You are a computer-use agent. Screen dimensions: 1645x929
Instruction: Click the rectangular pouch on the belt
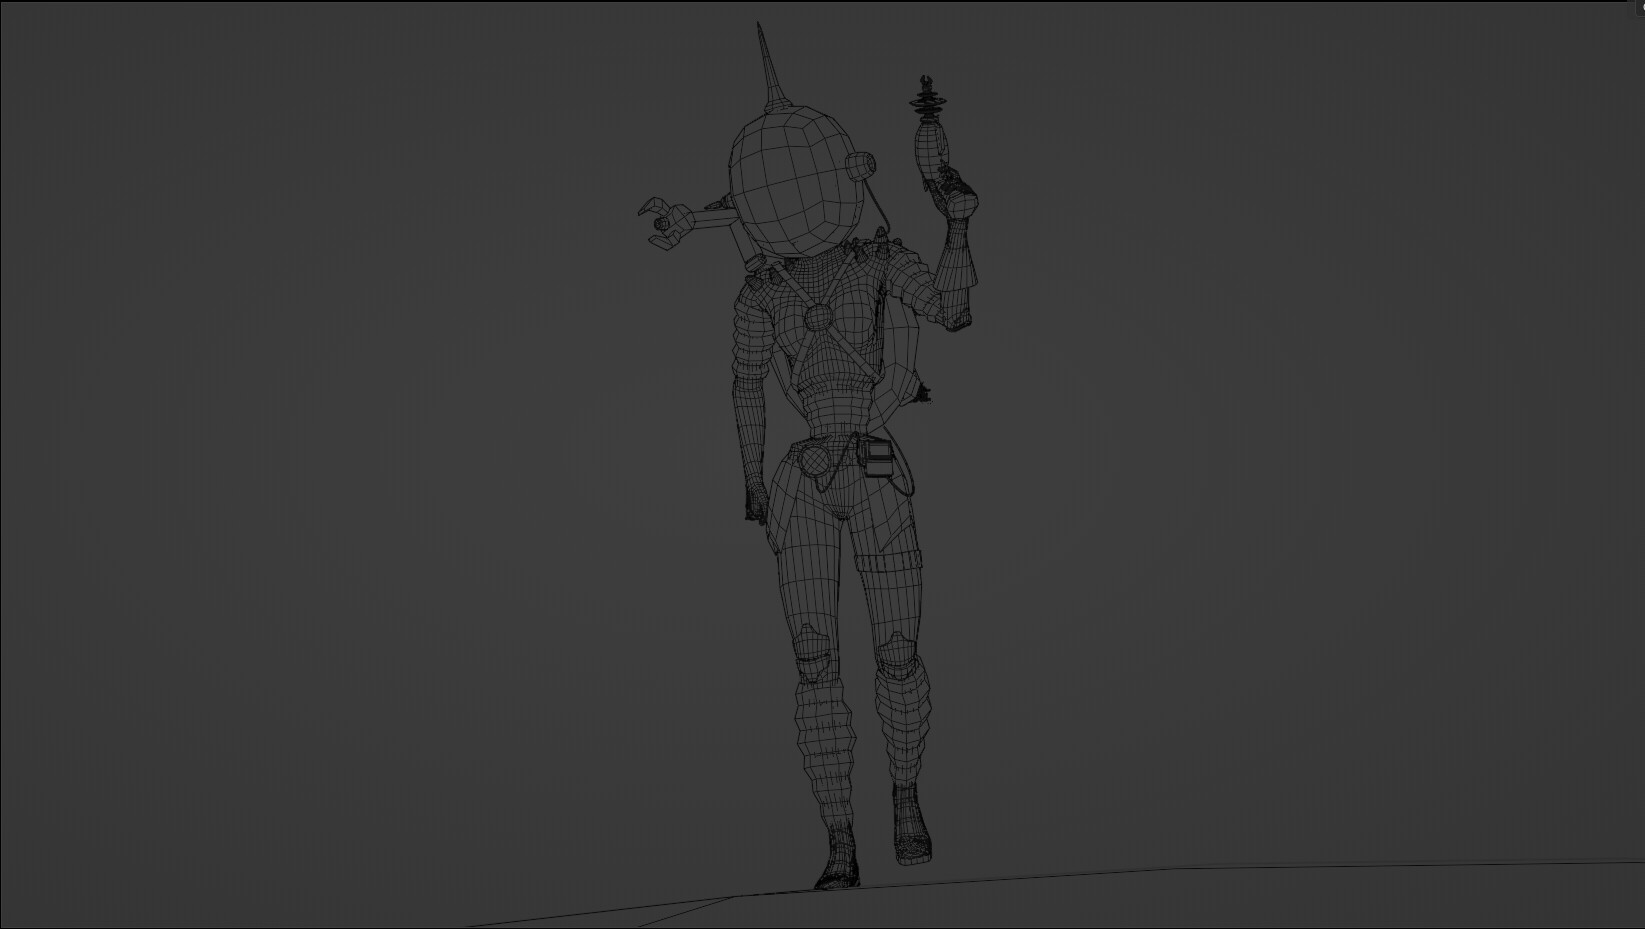(878, 458)
